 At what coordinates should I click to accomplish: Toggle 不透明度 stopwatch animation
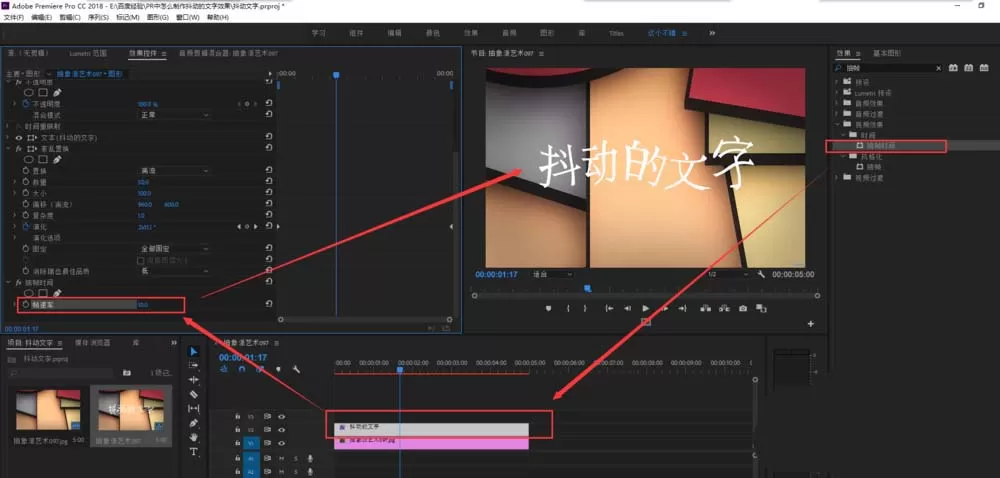[x=26, y=103]
